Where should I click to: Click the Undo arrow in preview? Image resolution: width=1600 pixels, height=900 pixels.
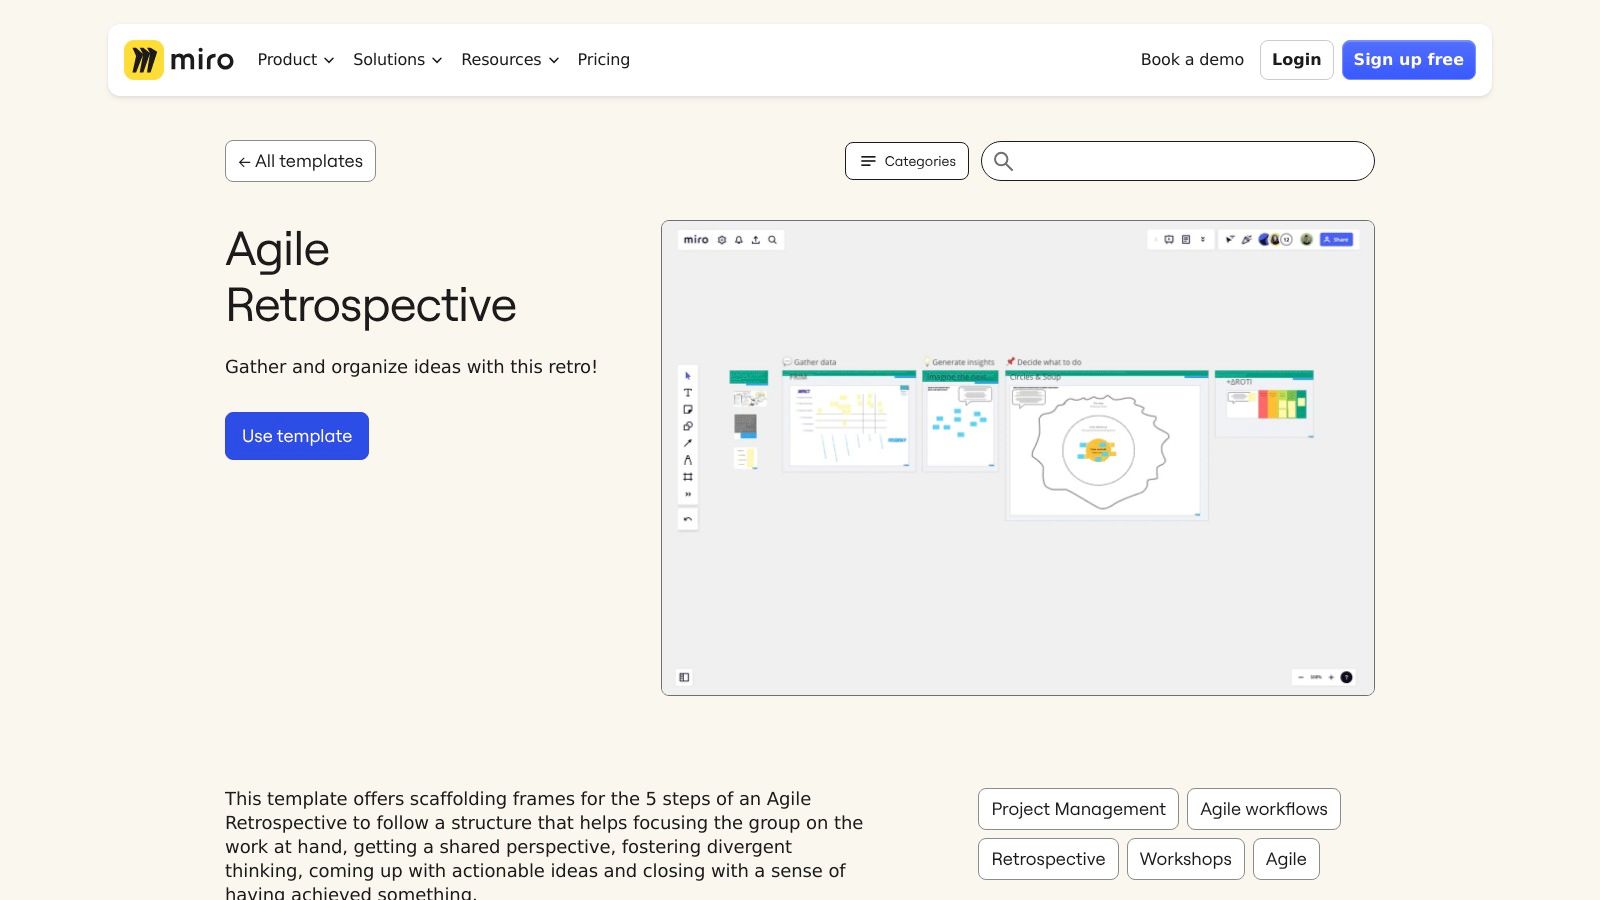point(688,519)
